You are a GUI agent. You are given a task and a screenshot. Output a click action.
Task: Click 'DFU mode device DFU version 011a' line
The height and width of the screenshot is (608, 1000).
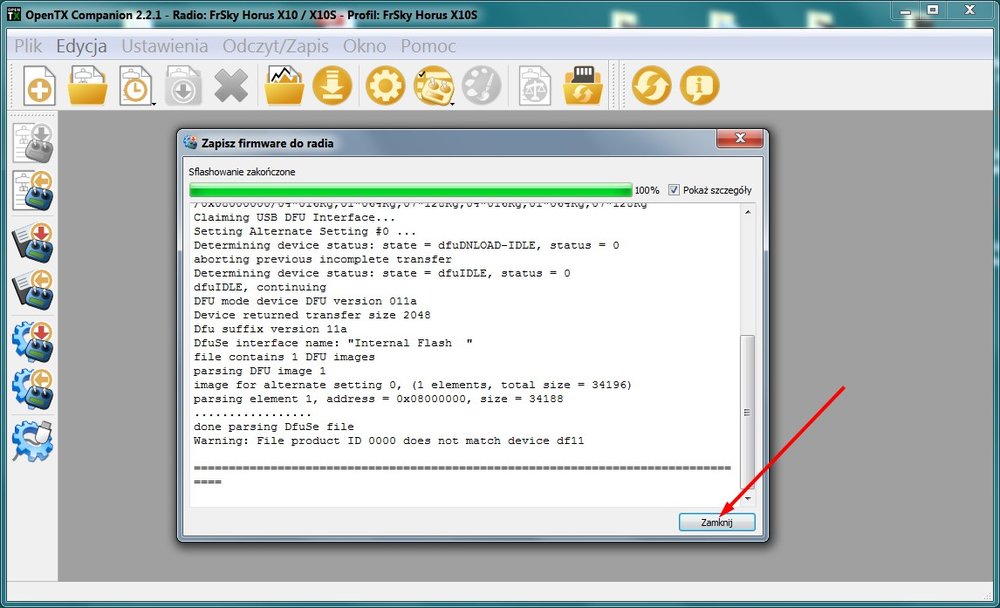point(305,301)
